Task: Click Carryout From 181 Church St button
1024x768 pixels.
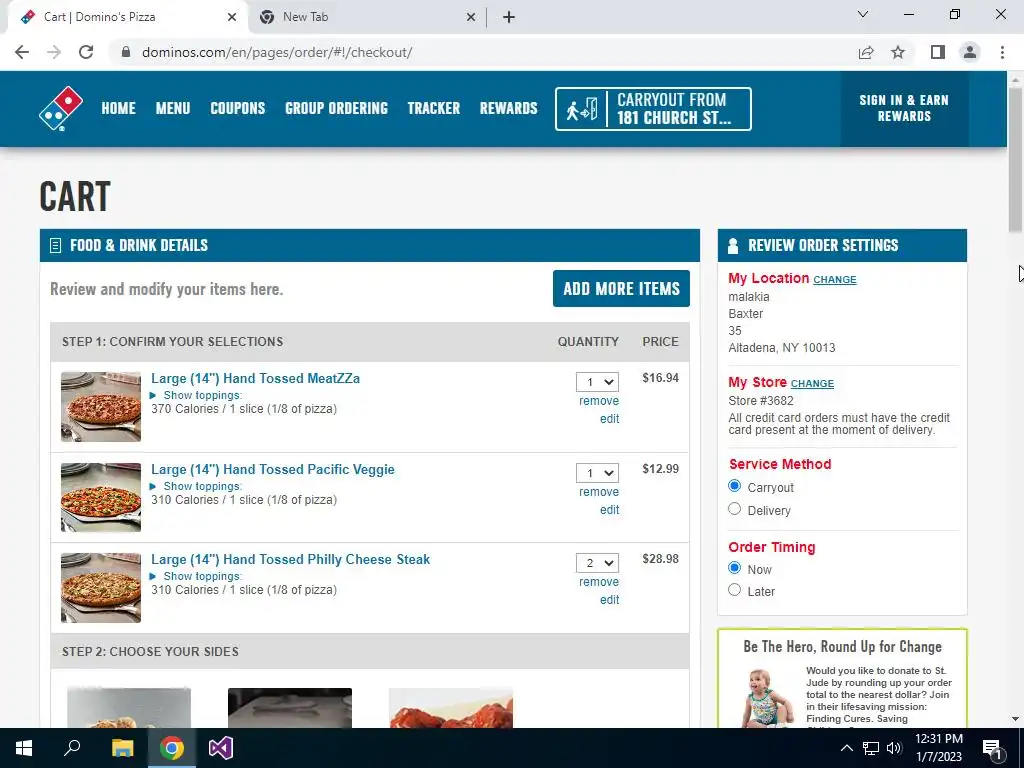Action: [x=653, y=109]
